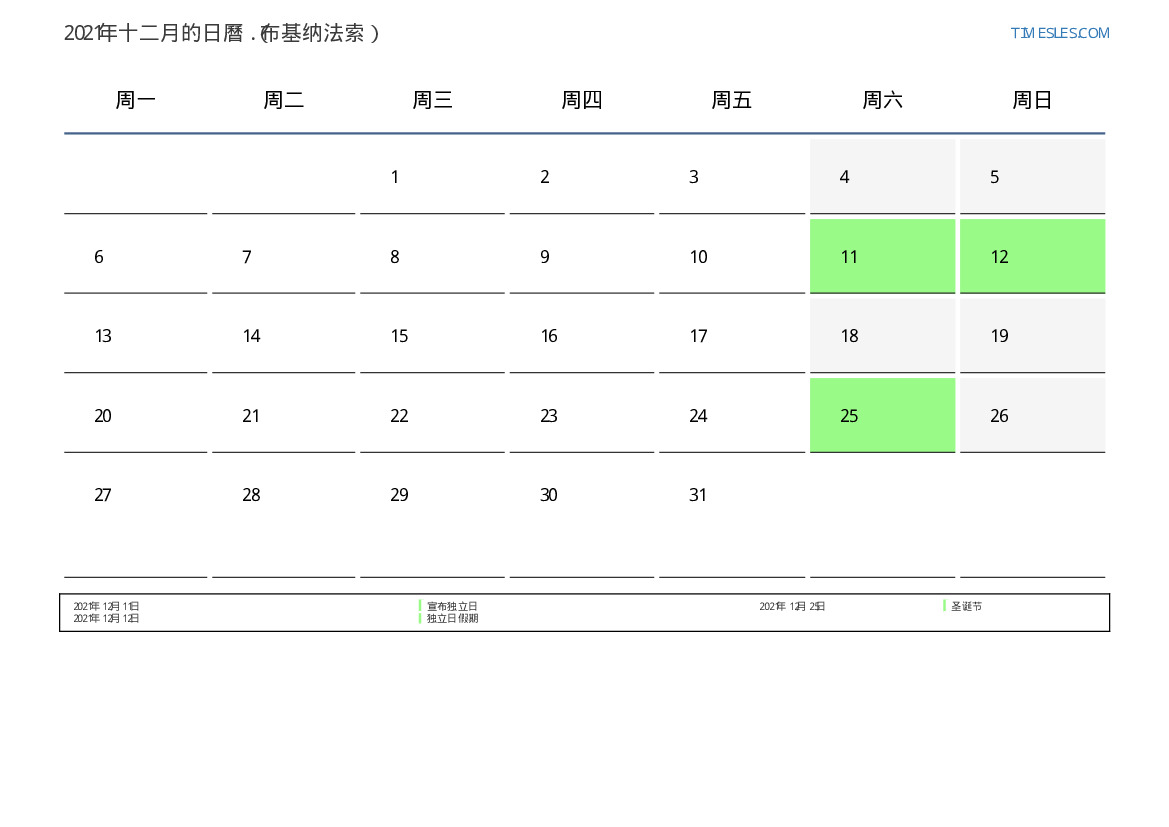Screen dimensions: 1169x827
Task: Select the green December 11 holiday cell
Action: (882, 256)
